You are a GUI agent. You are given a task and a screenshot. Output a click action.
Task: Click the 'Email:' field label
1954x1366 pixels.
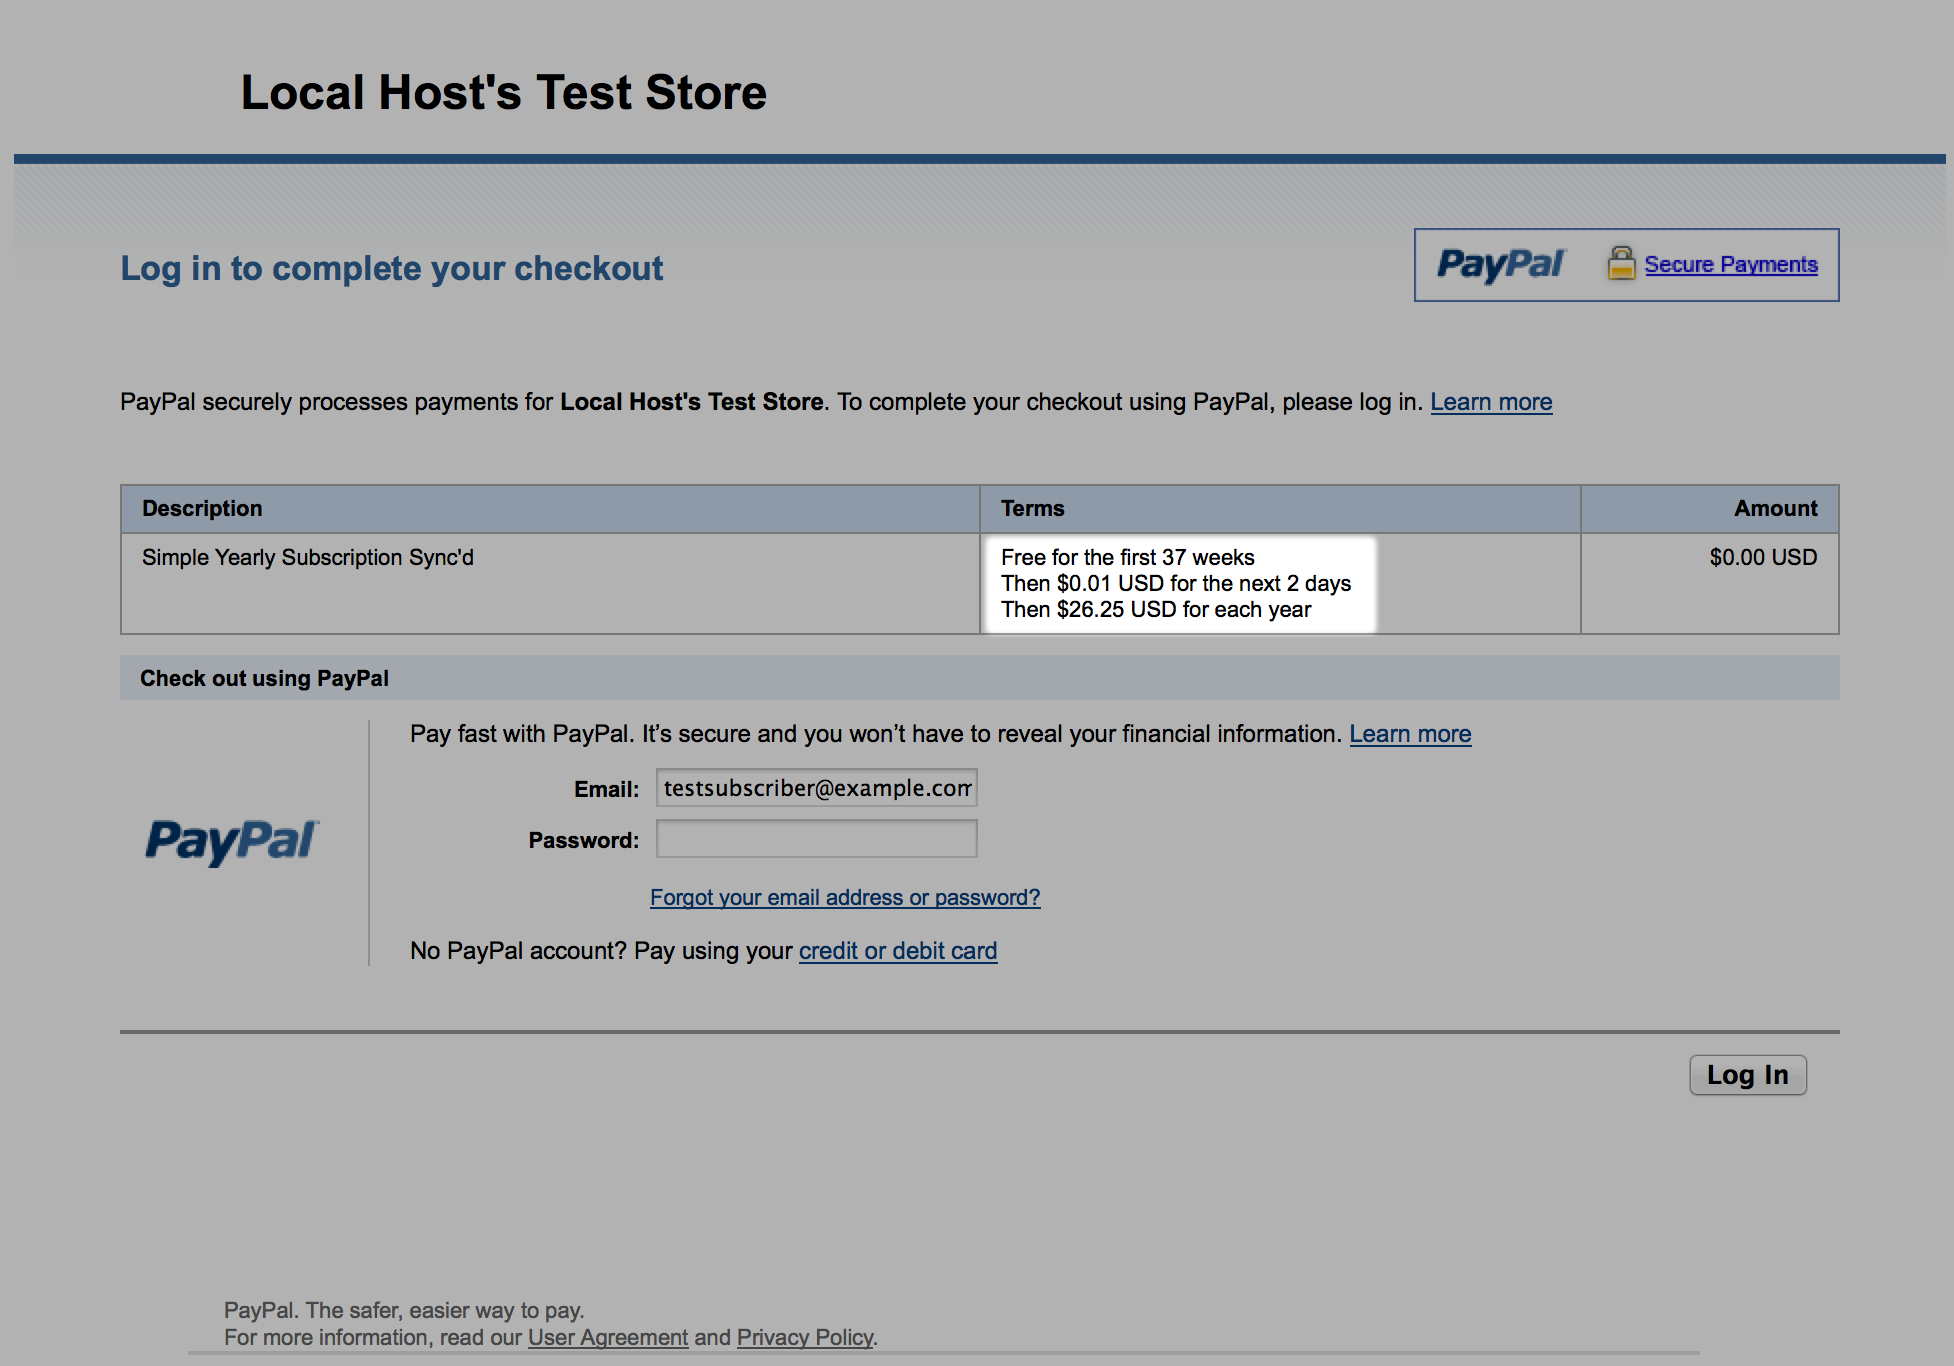(x=607, y=789)
